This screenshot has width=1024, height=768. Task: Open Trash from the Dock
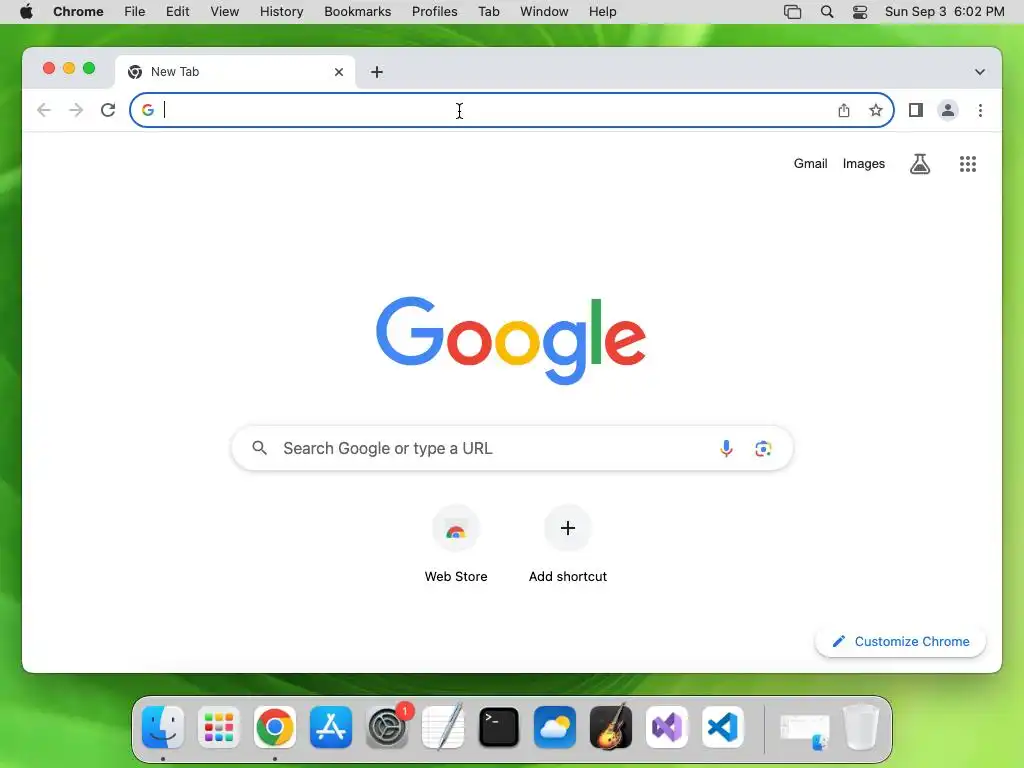(861, 727)
